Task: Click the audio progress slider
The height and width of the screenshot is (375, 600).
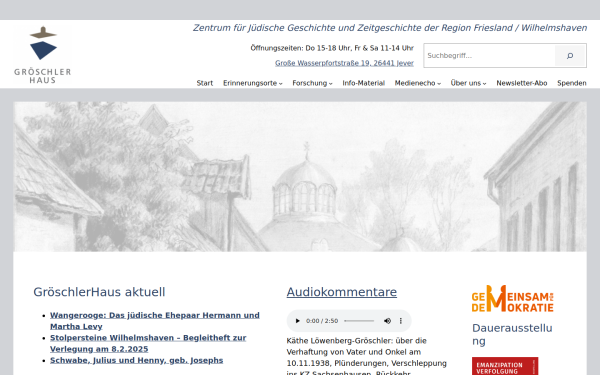Action: click(359, 321)
